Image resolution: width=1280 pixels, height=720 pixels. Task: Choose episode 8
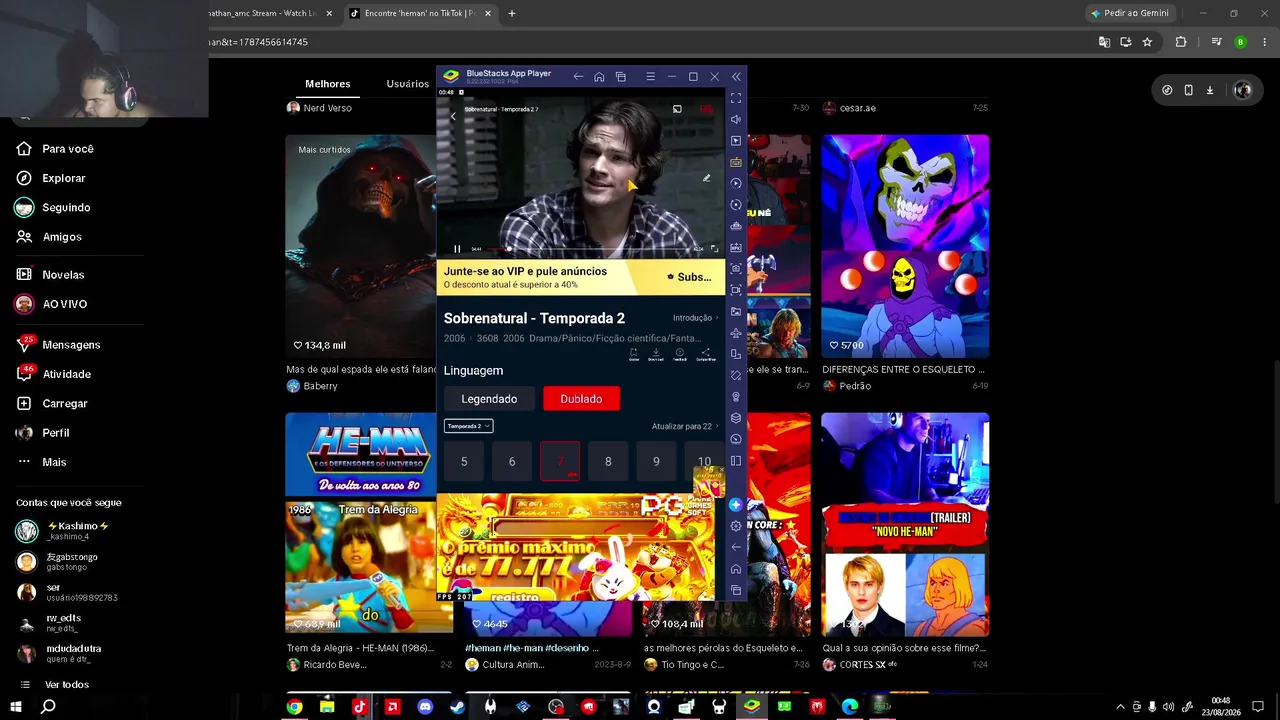tap(608, 461)
